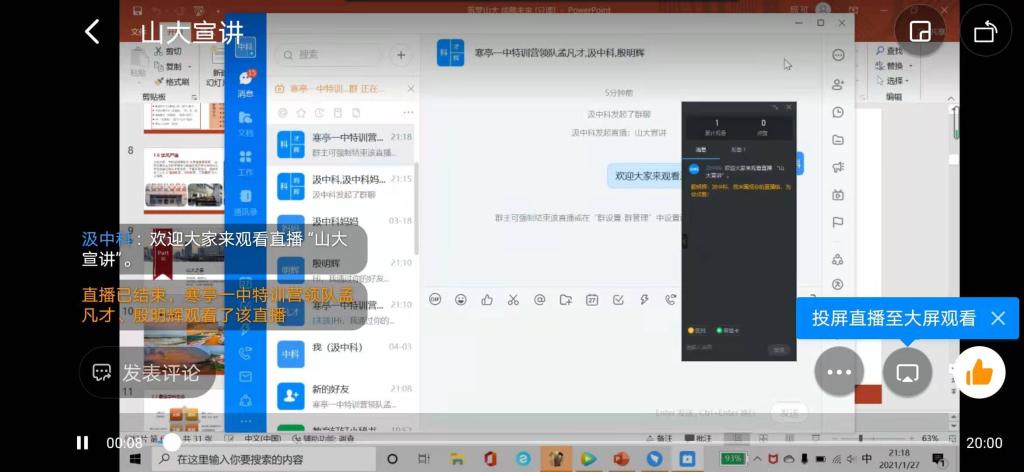Seek with the video progress knob
Viewport: 1024px width, 472px height.
(171, 442)
